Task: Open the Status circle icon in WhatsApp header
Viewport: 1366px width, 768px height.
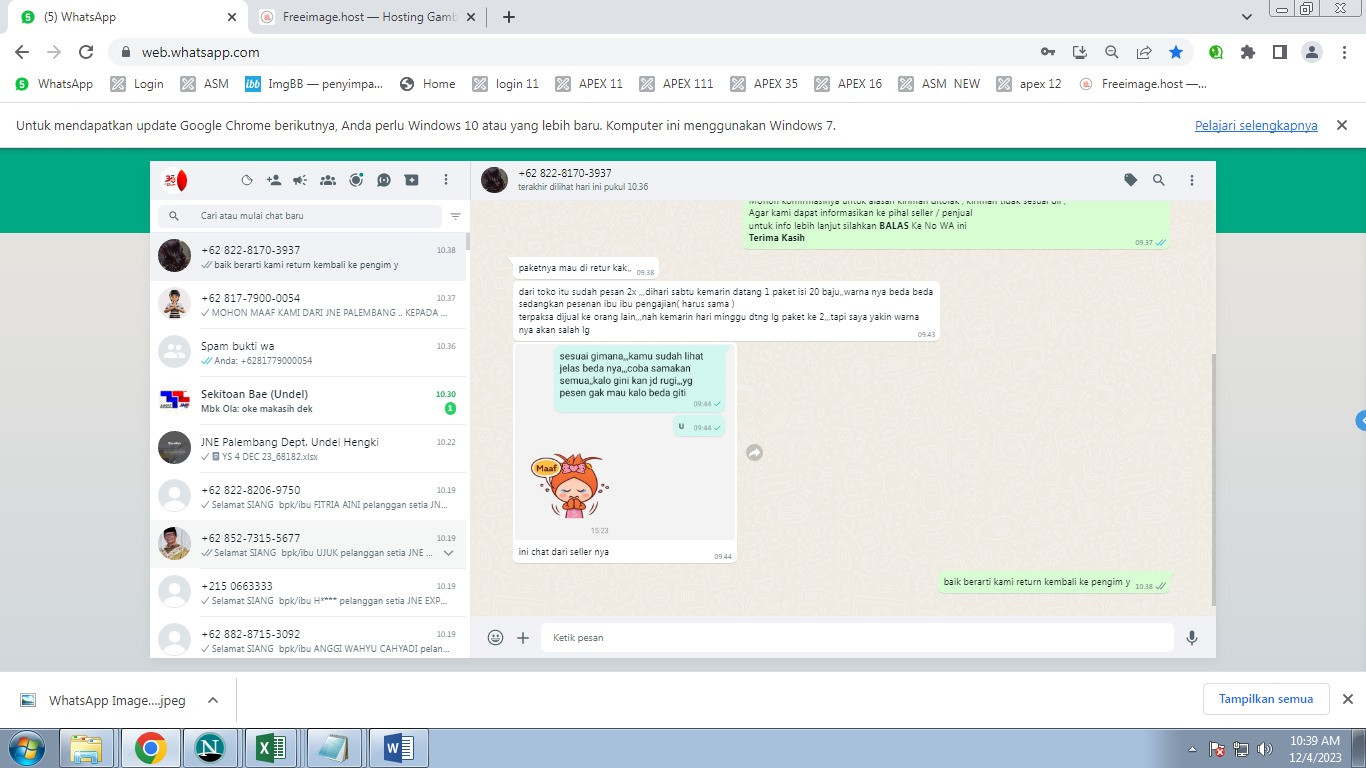Action: pyautogui.click(x=247, y=180)
